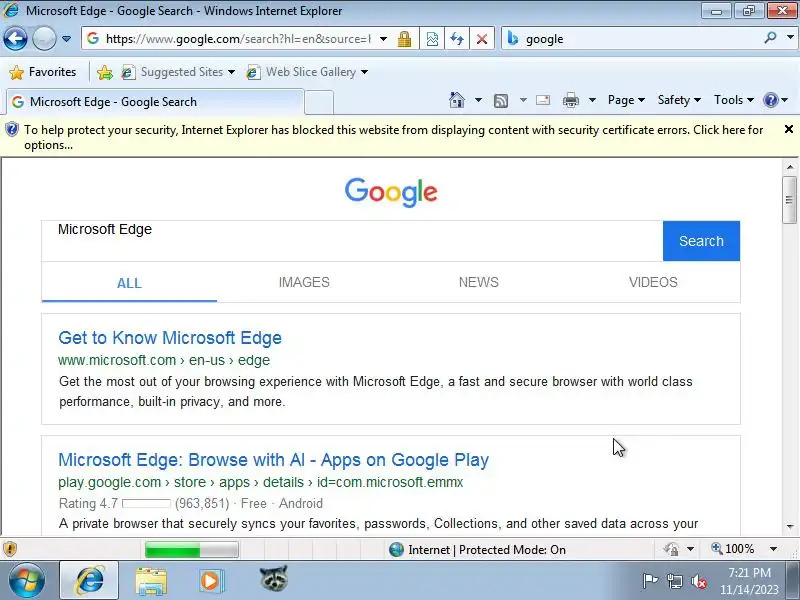The width and height of the screenshot is (800, 600).
Task: Click play.google.com store apps details URL
Action: coord(261,482)
